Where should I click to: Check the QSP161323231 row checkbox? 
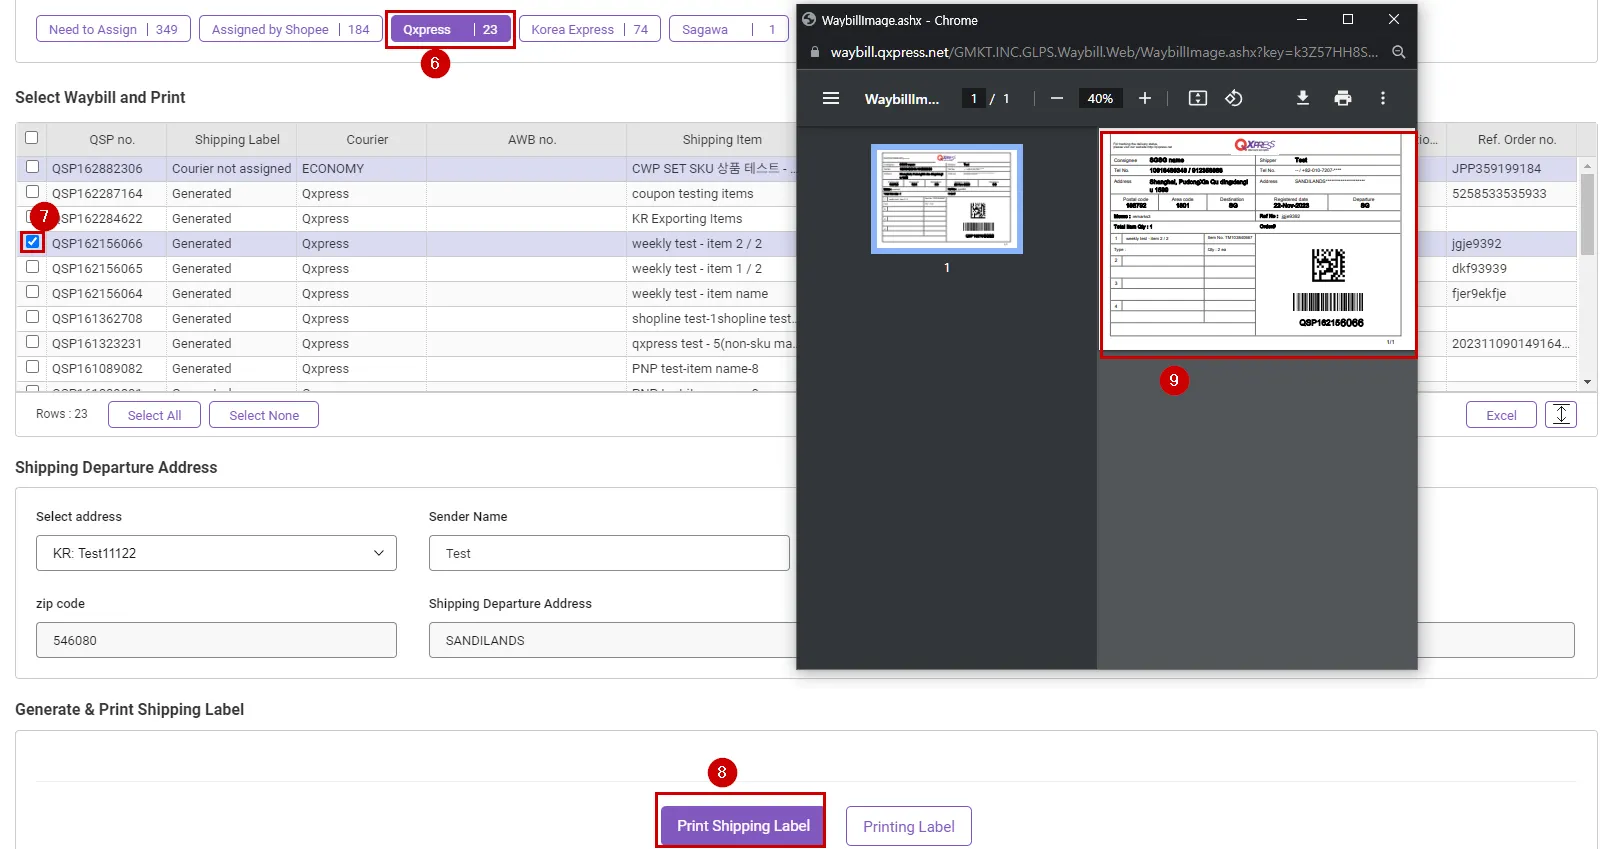[33, 342]
